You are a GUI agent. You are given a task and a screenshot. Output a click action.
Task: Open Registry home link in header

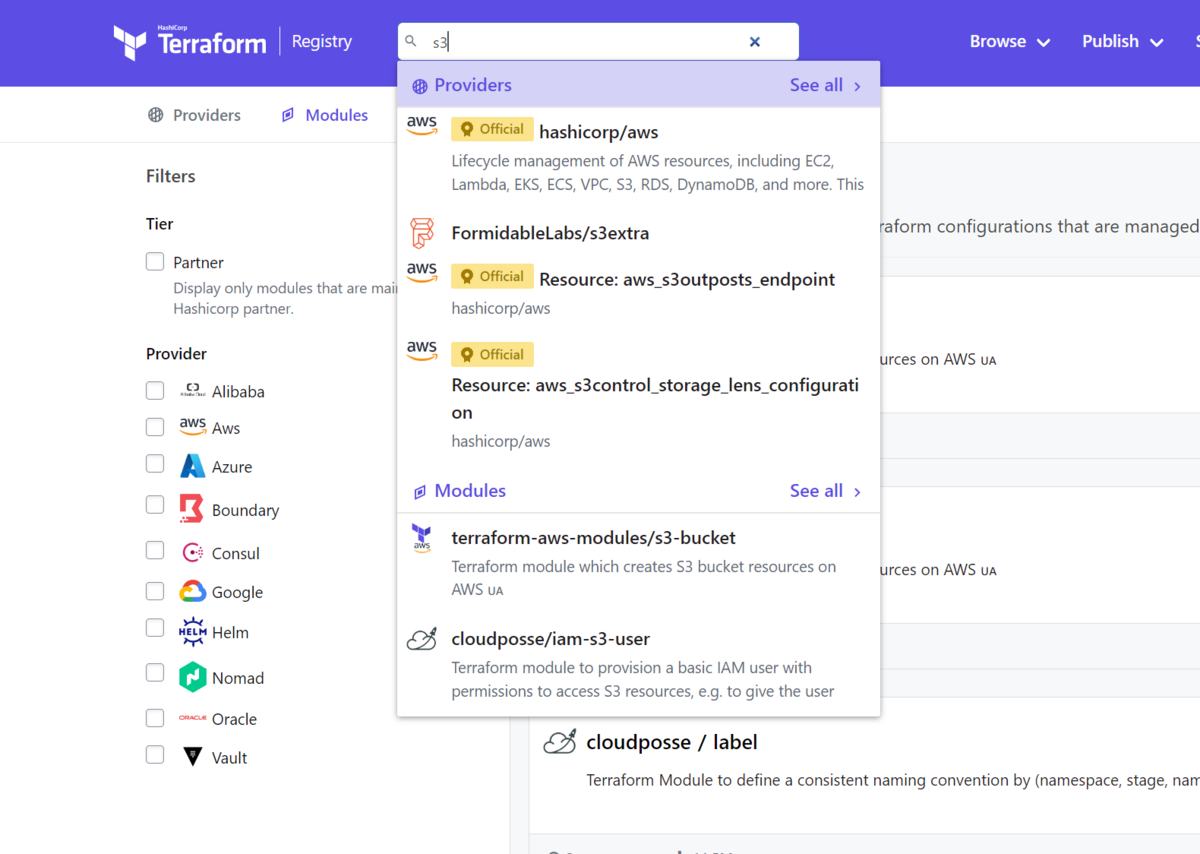322,42
